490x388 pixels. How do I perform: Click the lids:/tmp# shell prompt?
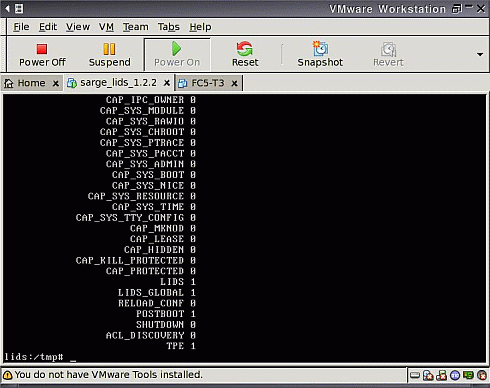point(34,357)
